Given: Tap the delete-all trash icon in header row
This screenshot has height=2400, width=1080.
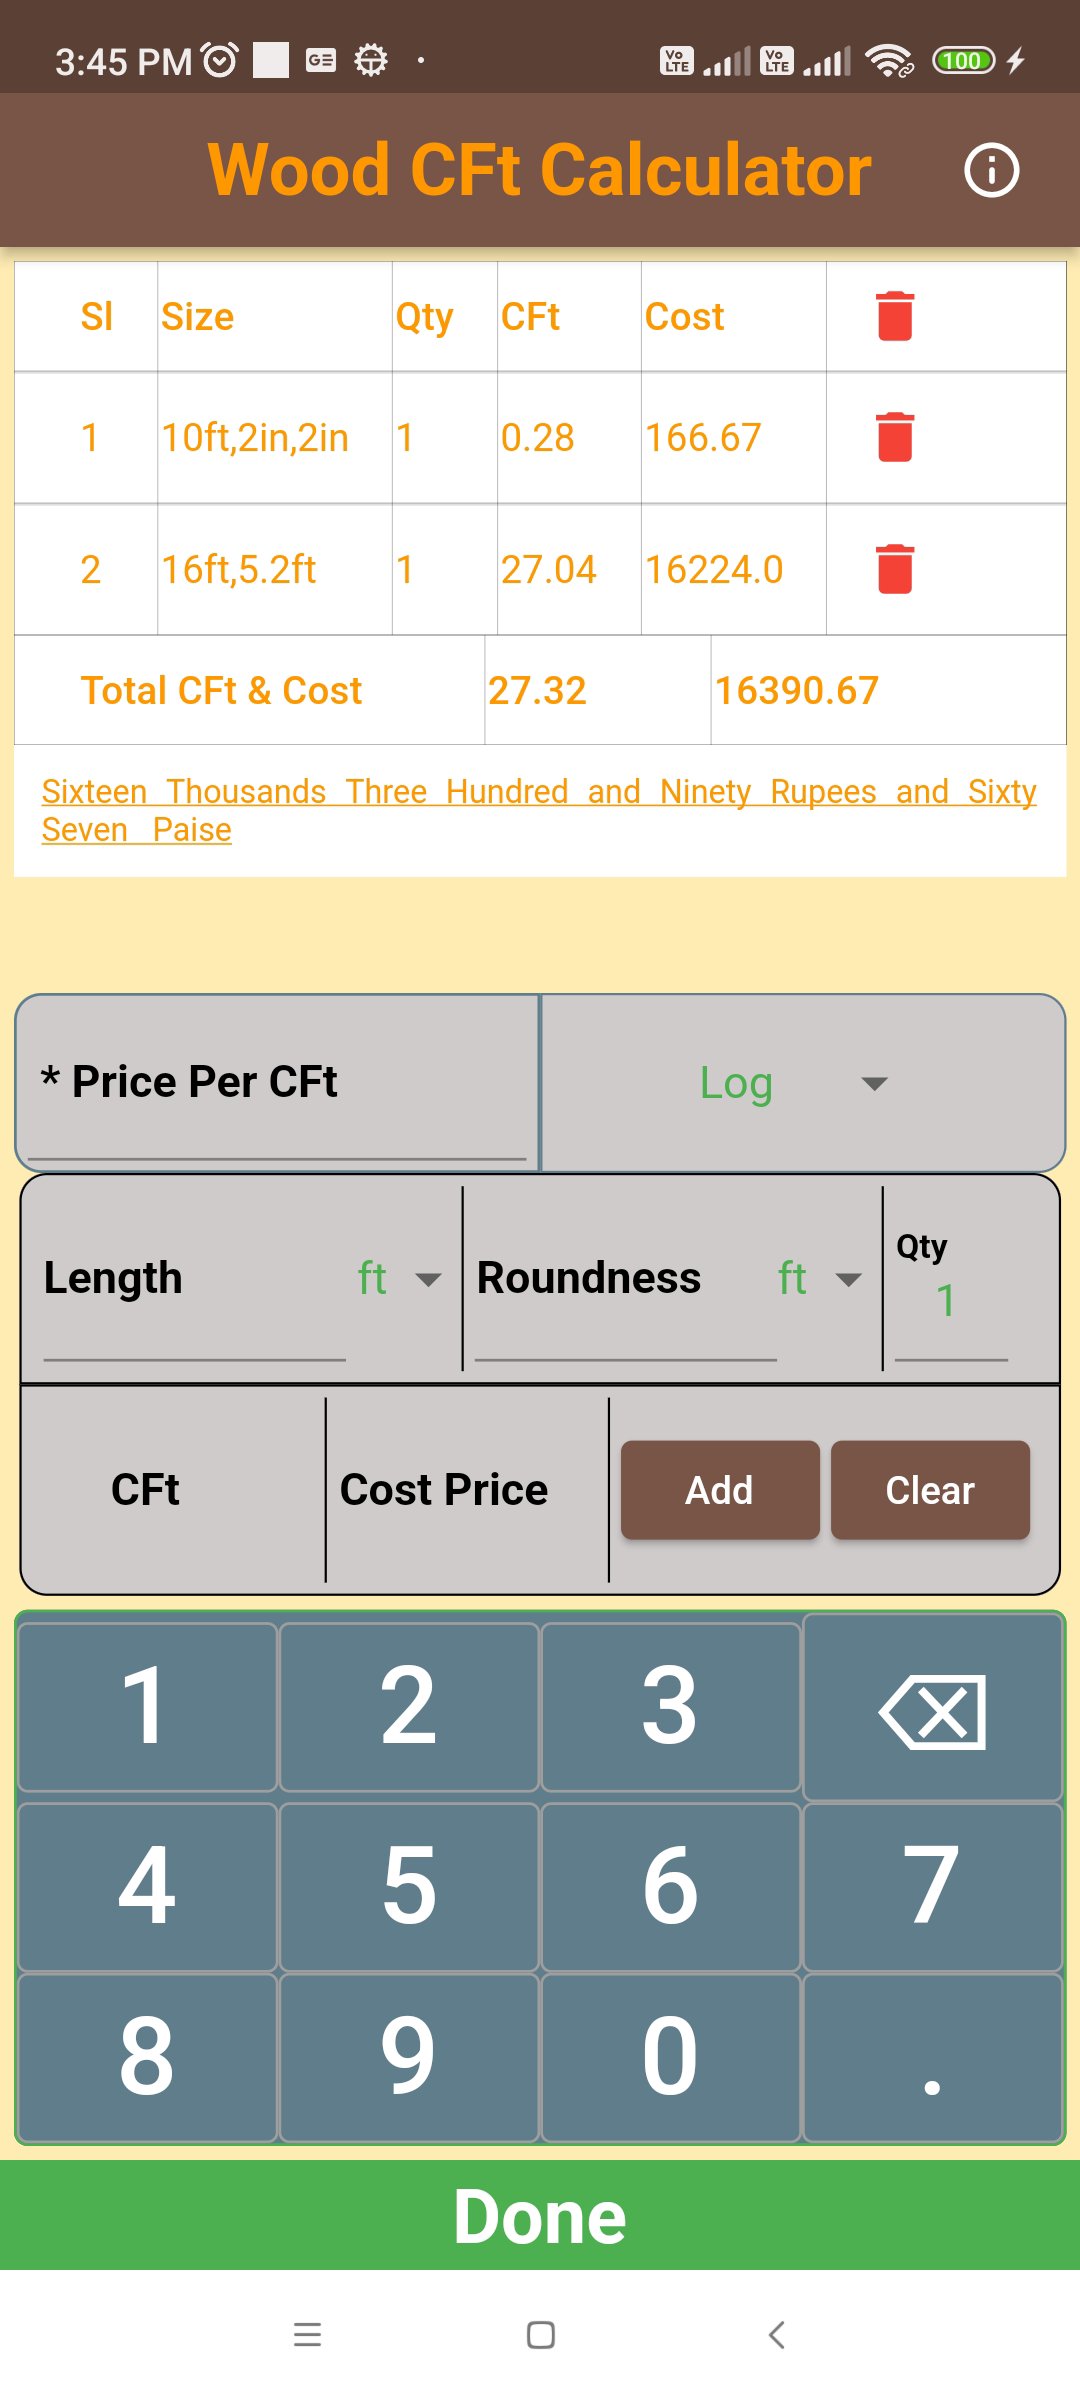Looking at the screenshot, I should coord(895,316).
